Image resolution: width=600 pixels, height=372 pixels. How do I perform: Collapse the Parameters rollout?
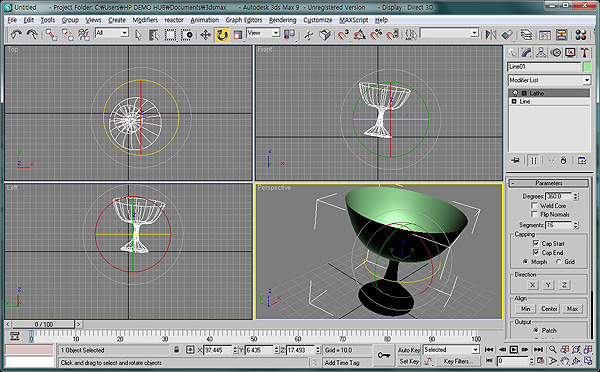[x=549, y=183]
